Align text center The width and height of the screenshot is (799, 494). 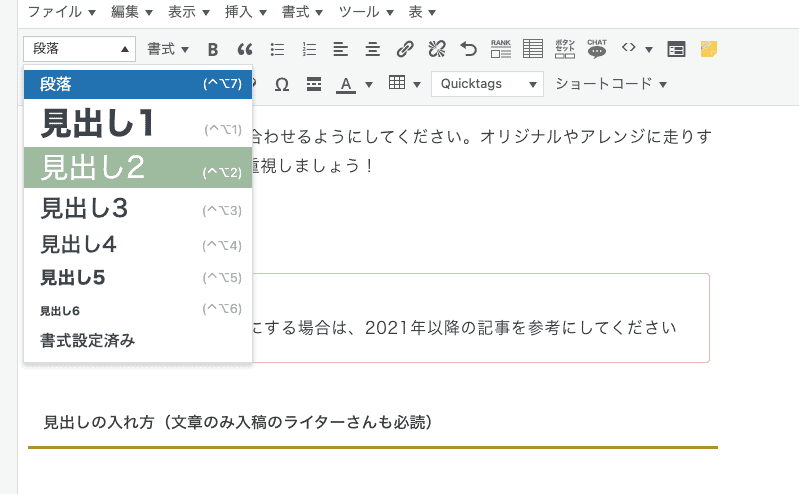pyautogui.click(x=372, y=49)
